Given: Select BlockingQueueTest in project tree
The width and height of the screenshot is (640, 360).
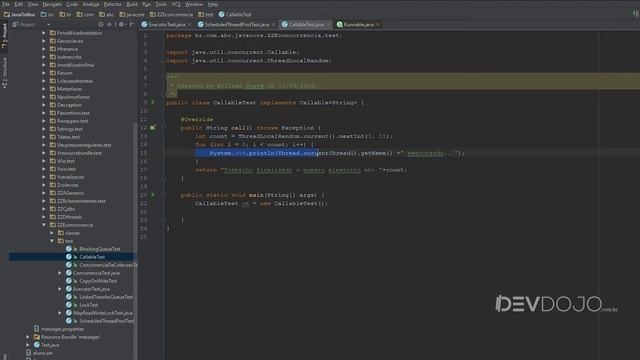Looking at the screenshot, I should (100, 249).
